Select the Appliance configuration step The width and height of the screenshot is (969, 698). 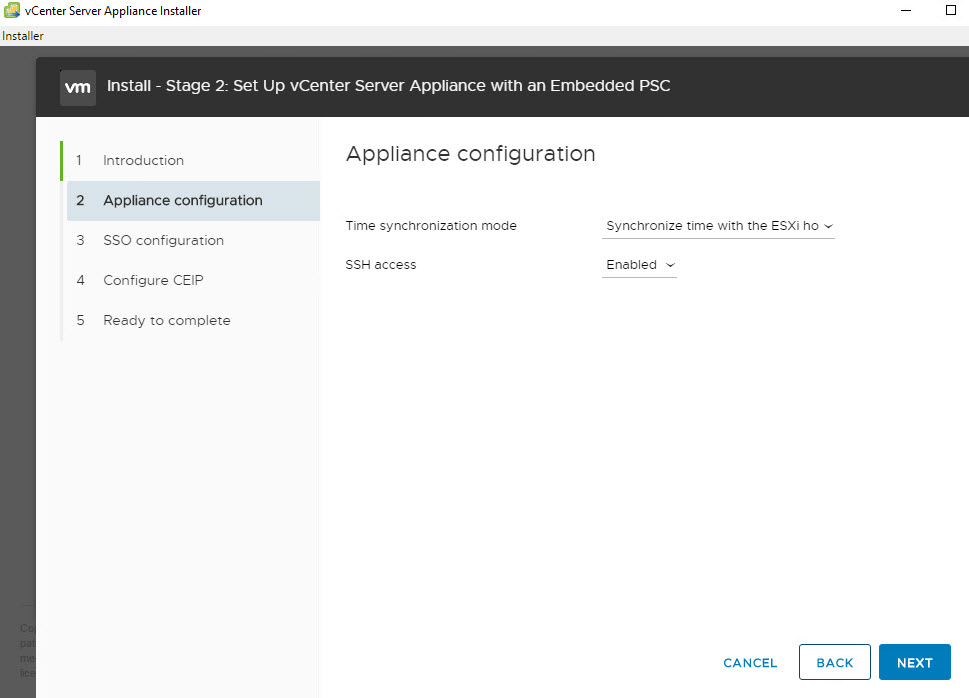click(182, 200)
